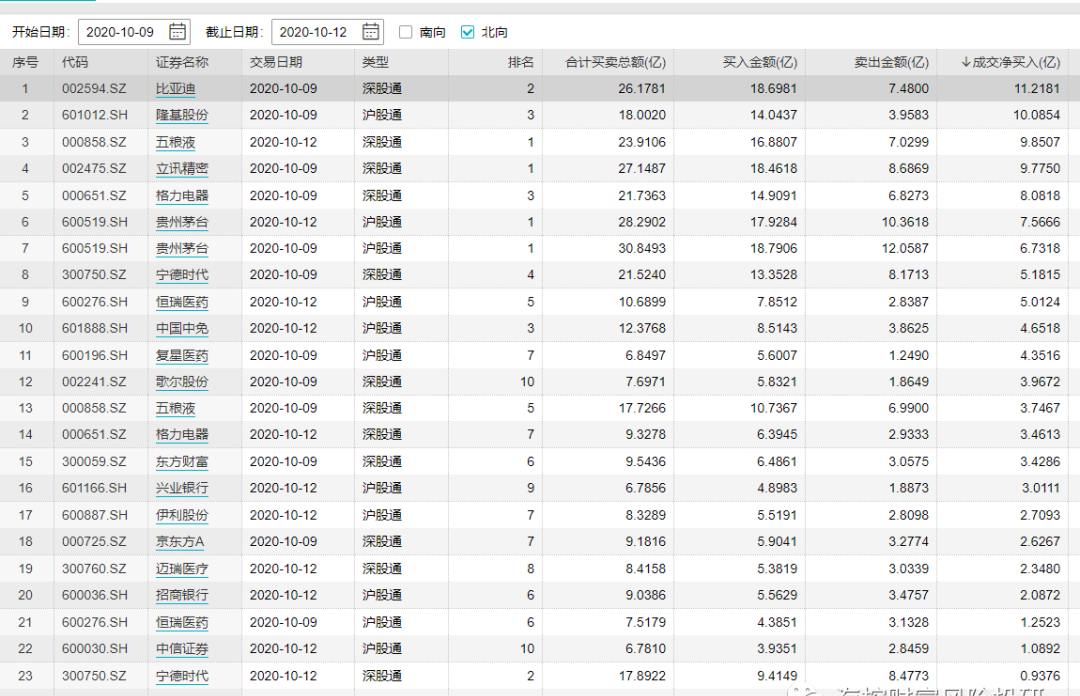Click sell amount value 10.3618
Image resolution: width=1080 pixels, height=696 pixels.
click(x=905, y=222)
